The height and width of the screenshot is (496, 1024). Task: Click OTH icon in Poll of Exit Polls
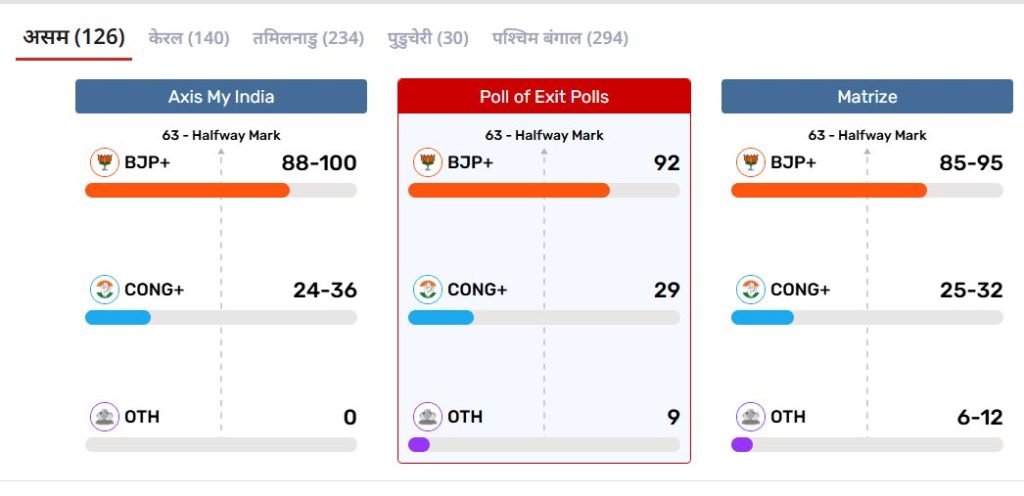[427, 417]
